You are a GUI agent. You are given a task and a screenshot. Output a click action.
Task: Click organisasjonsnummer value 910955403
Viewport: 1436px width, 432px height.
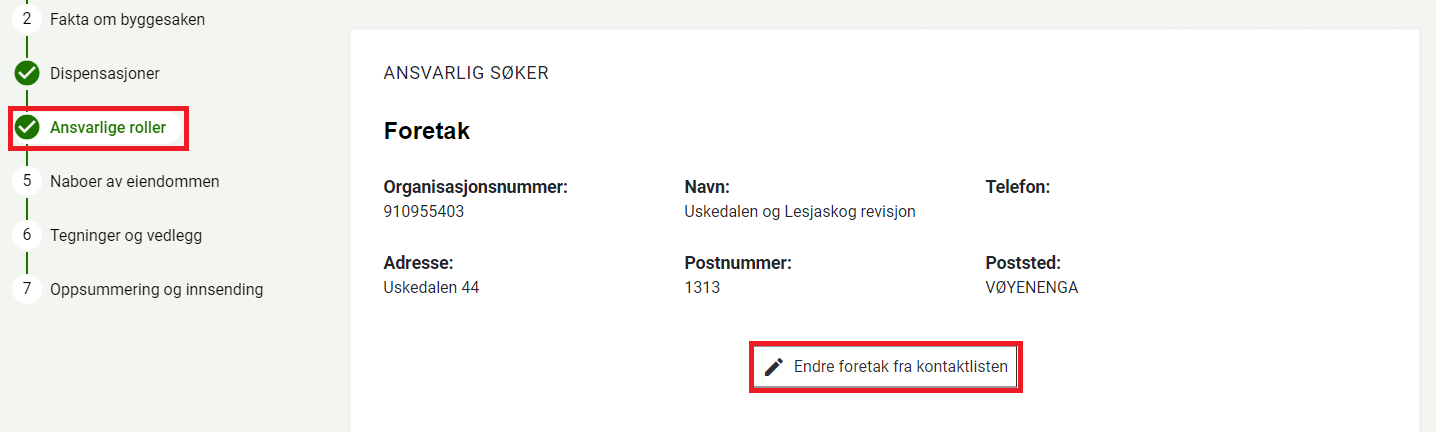tap(424, 212)
